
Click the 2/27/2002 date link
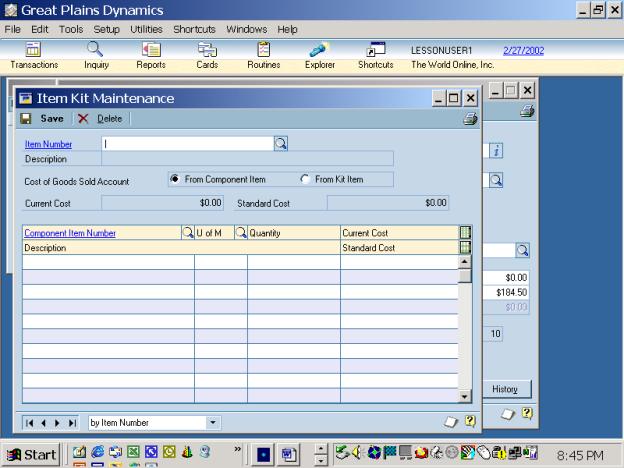[523, 51]
